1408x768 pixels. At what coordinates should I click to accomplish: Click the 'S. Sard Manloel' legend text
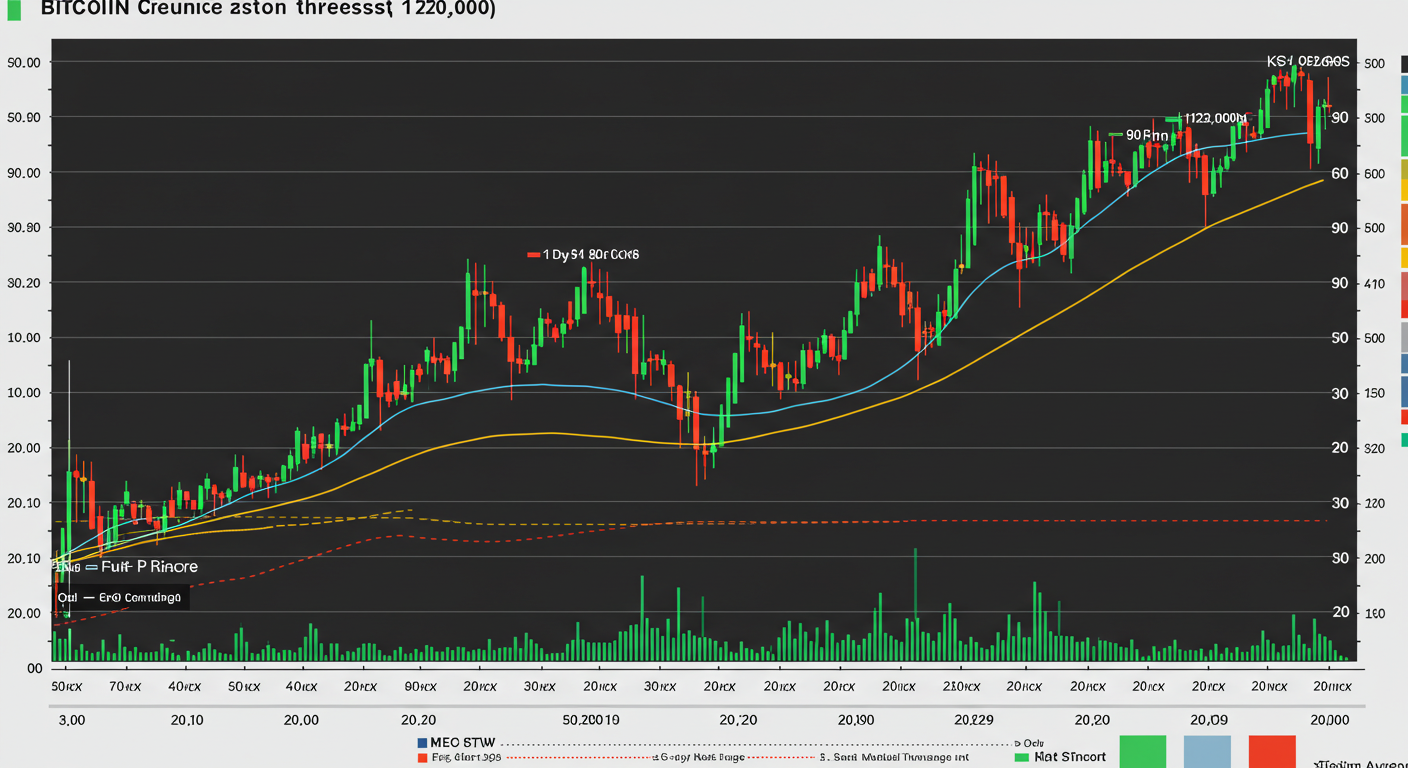(863, 759)
